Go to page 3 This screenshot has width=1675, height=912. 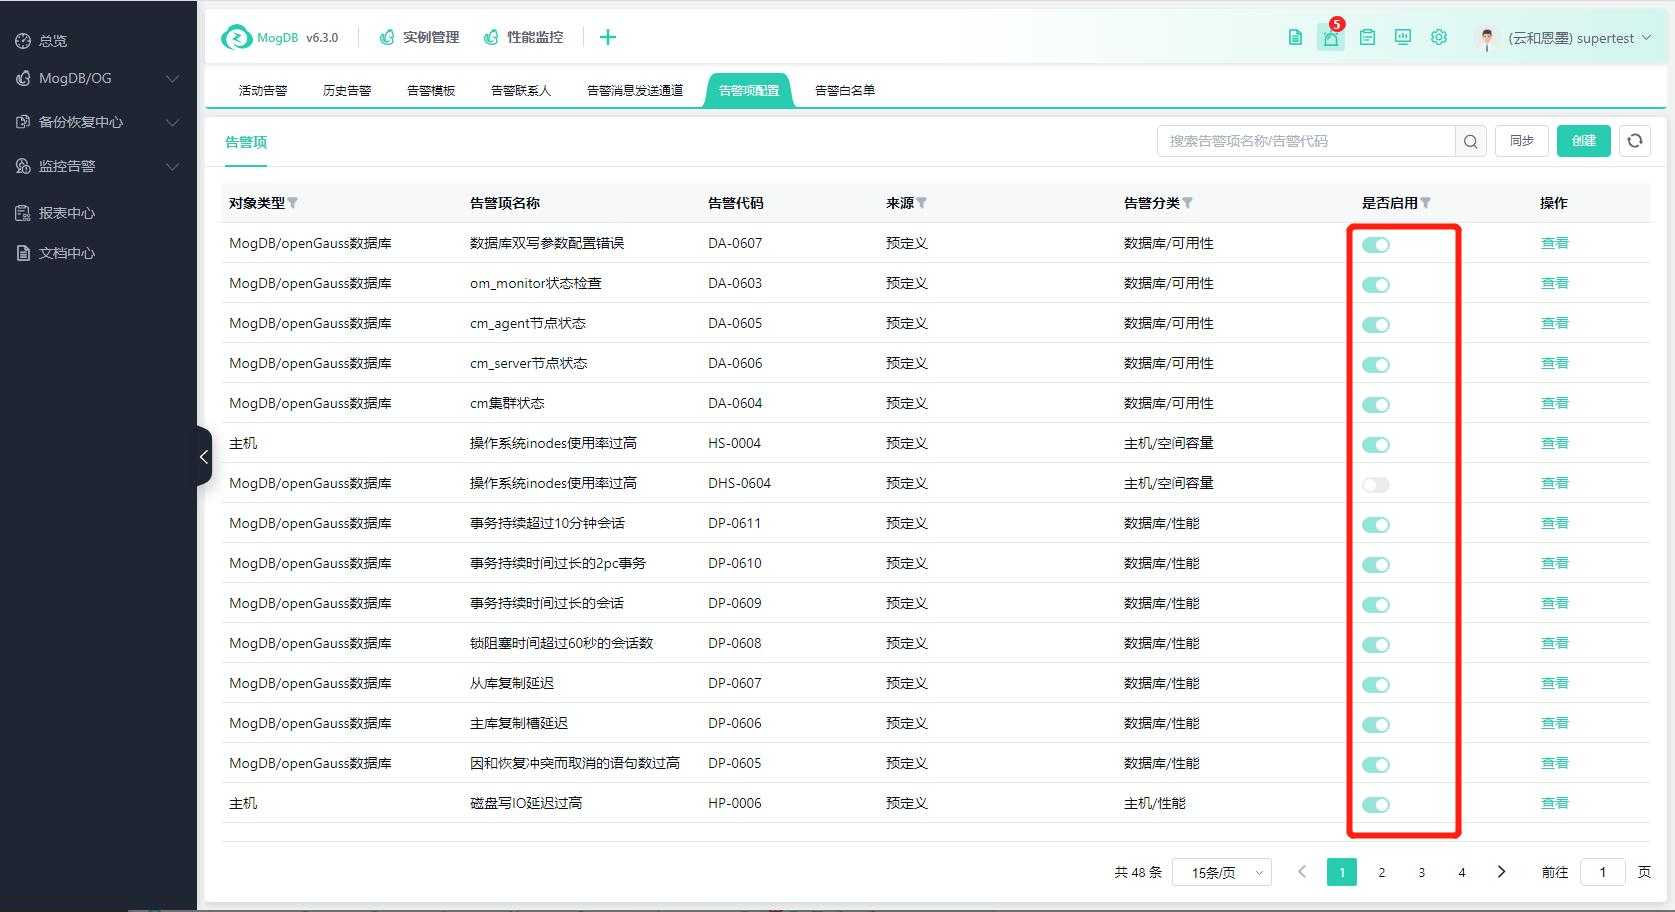coord(1422,873)
